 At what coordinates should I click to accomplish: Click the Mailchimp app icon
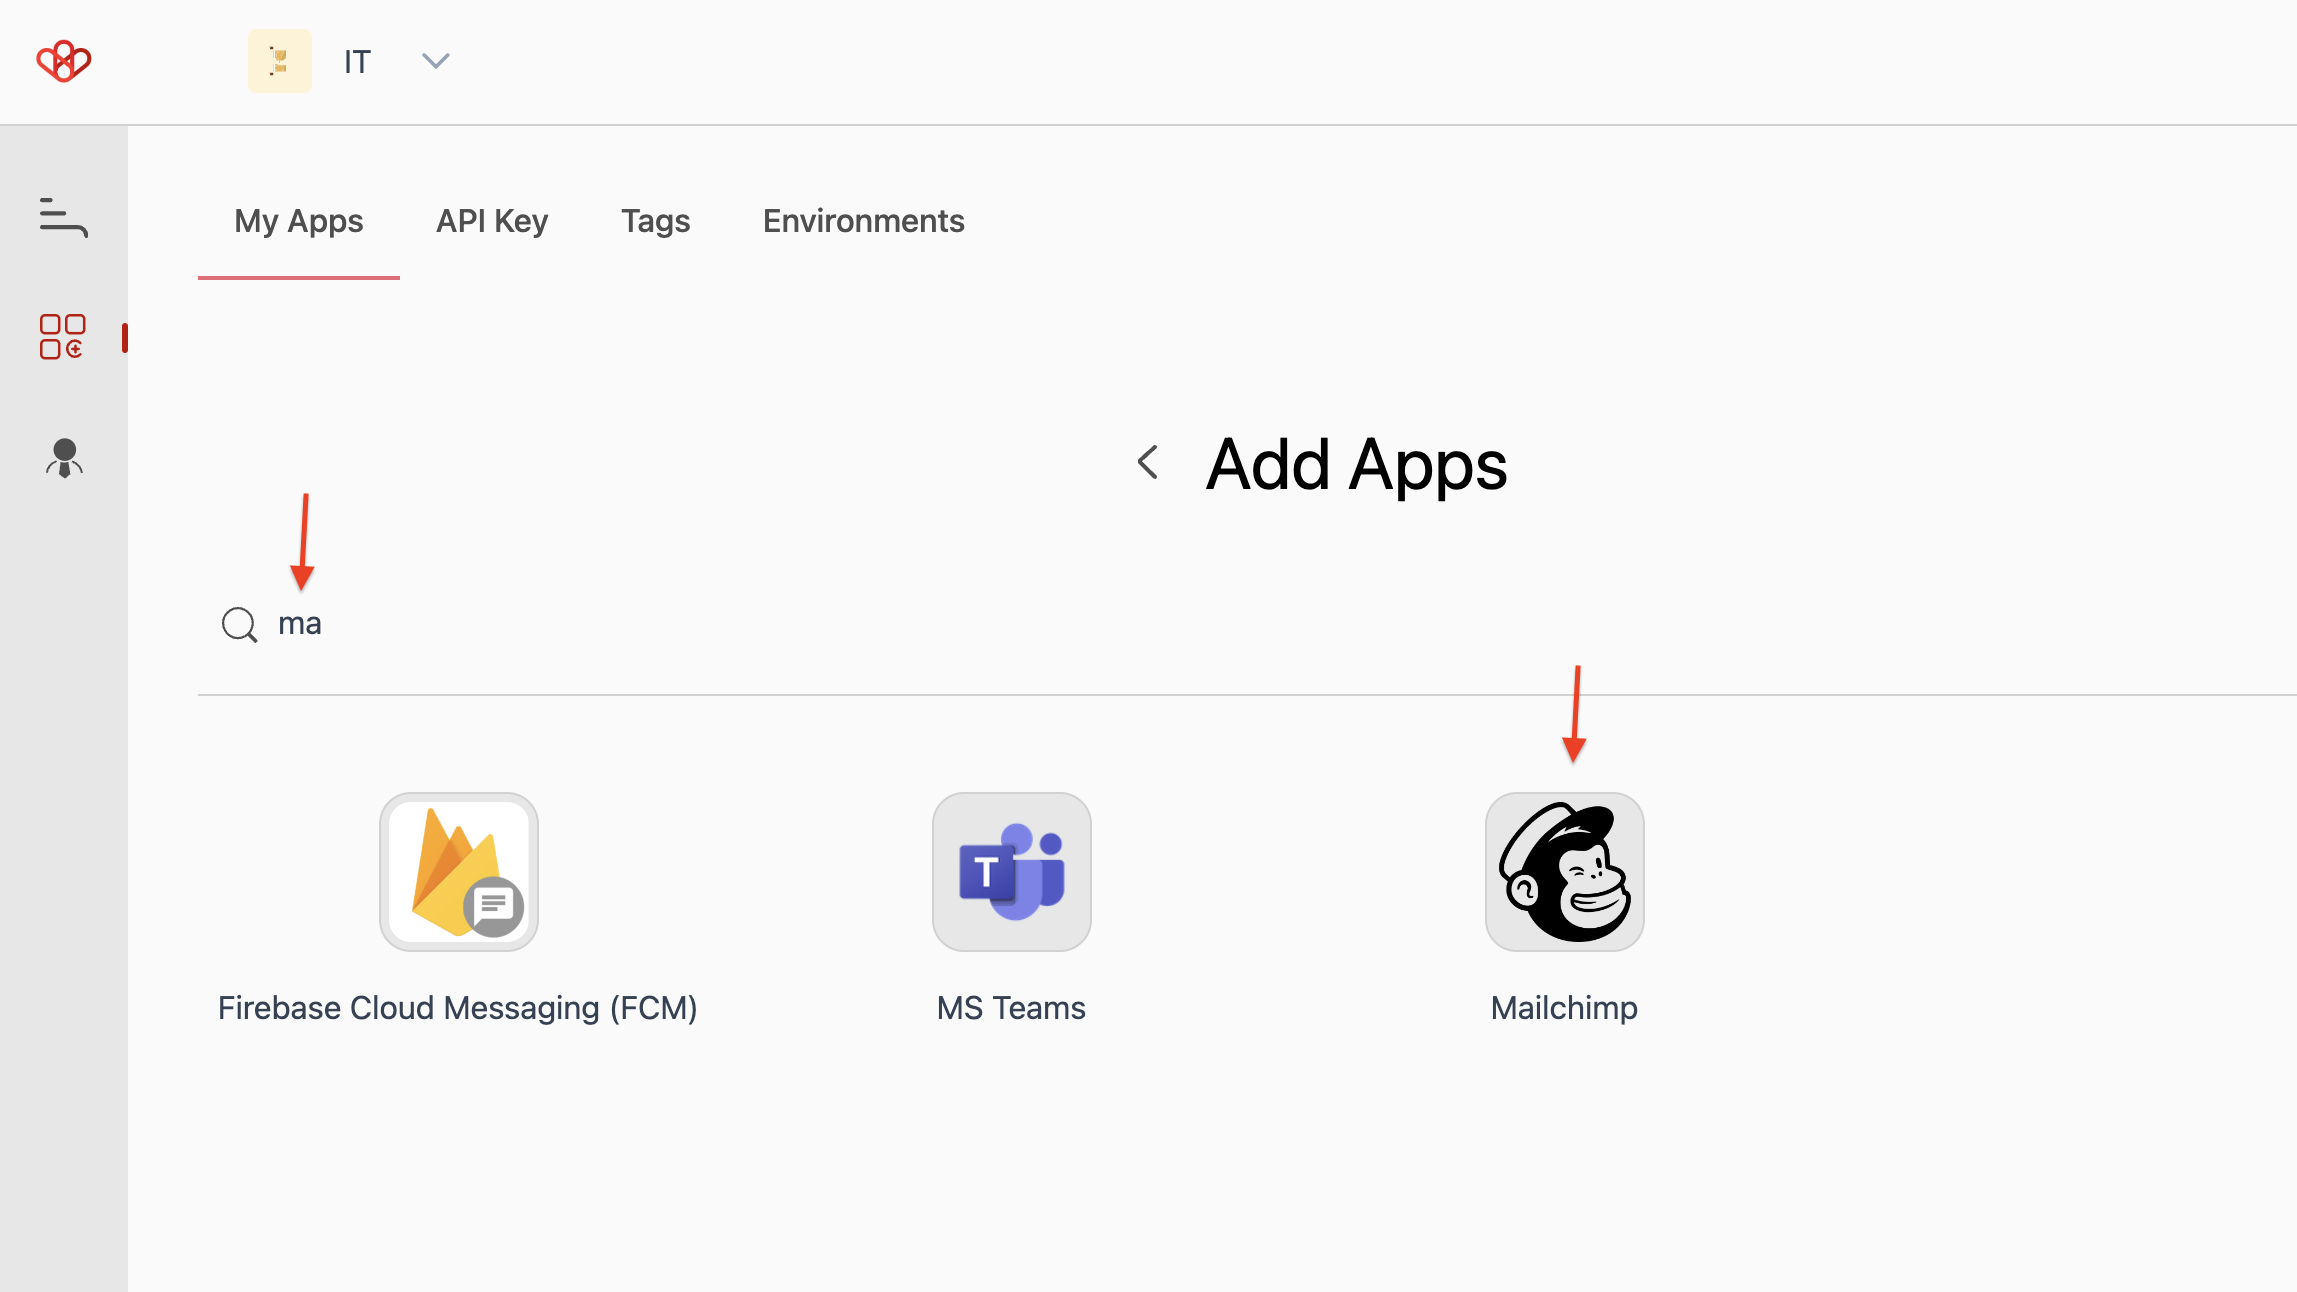click(x=1563, y=871)
